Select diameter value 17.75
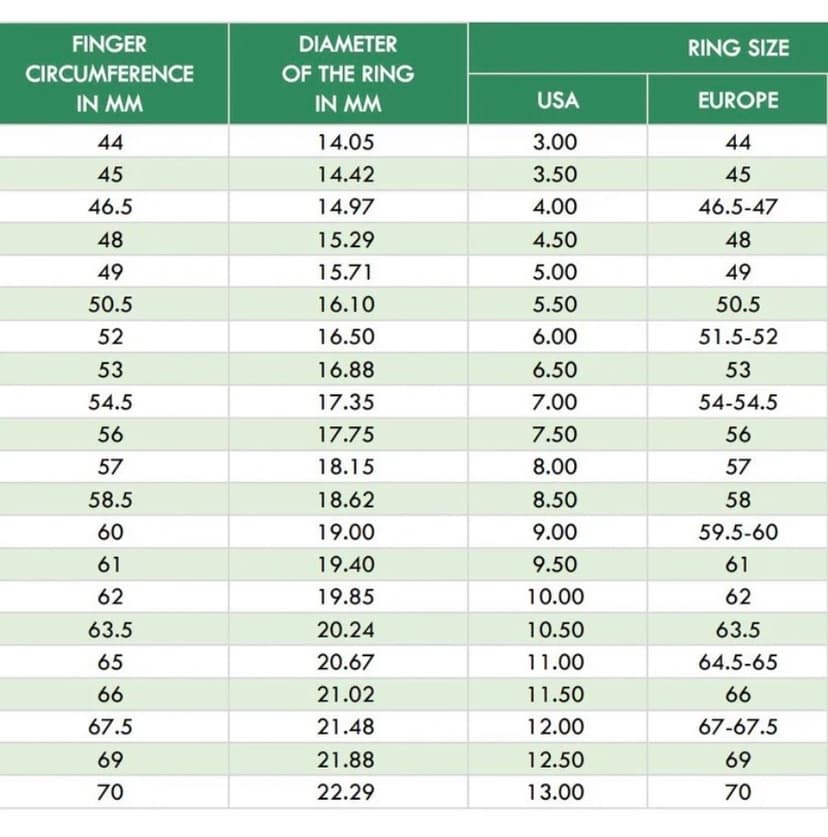The height and width of the screenshot is (837, 828). point(347,435)
